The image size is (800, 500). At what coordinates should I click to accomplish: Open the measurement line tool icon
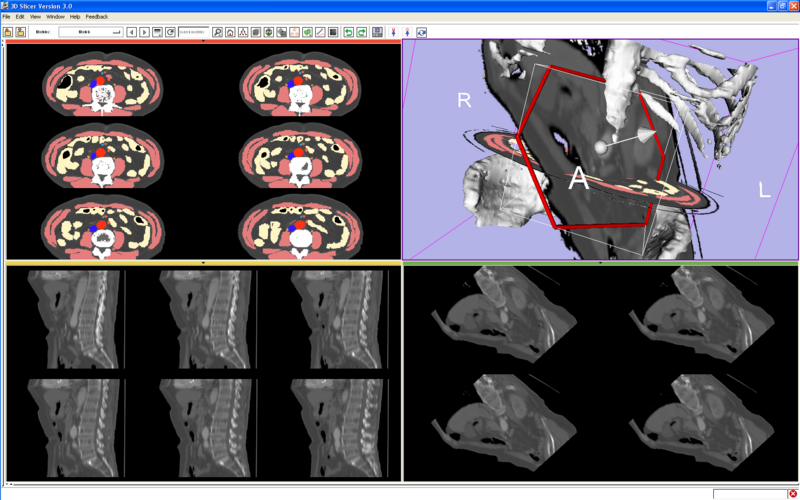[x=320, y=32]
